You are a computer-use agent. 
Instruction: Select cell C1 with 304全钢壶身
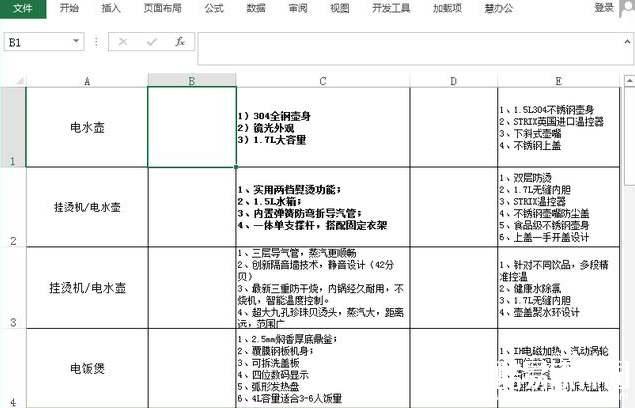pos(323,127)
